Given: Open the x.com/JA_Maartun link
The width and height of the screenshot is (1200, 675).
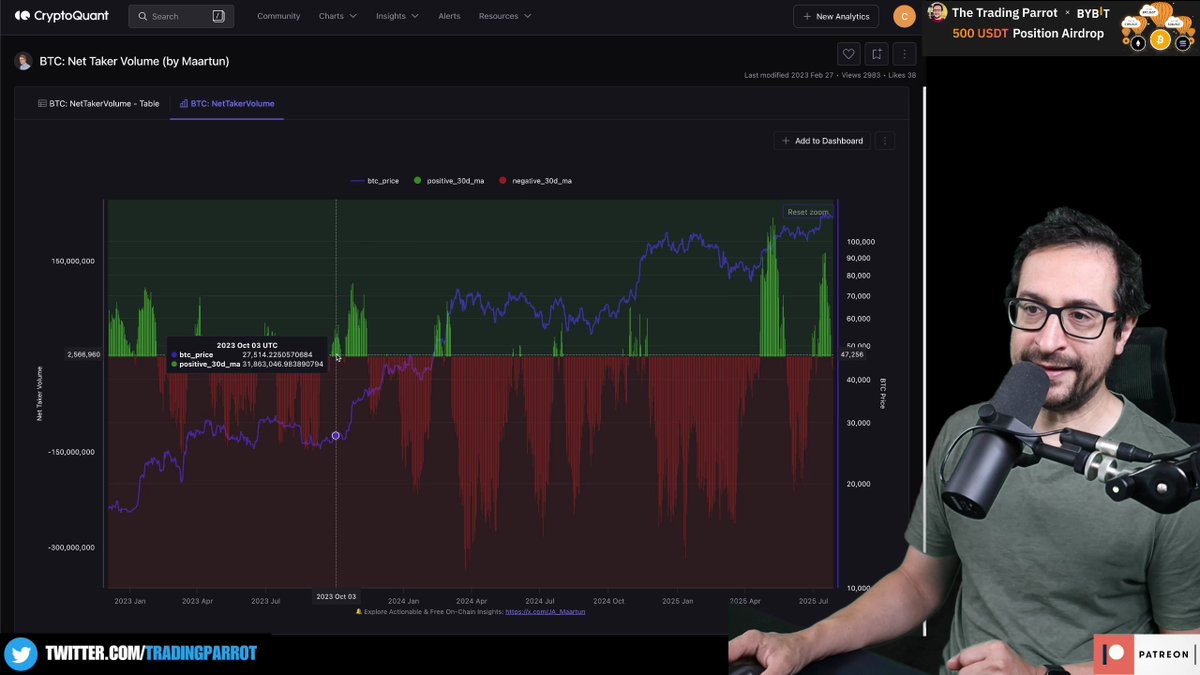Looking at the screenshot, I should click(x=545, y=611).
